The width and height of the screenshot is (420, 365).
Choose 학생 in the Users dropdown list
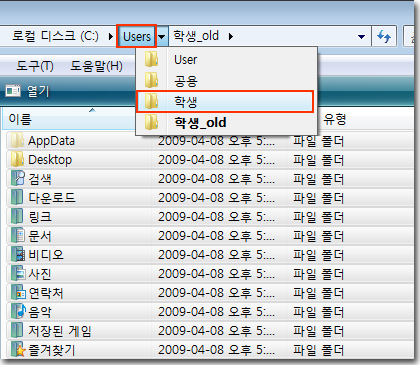coord(225,101)
